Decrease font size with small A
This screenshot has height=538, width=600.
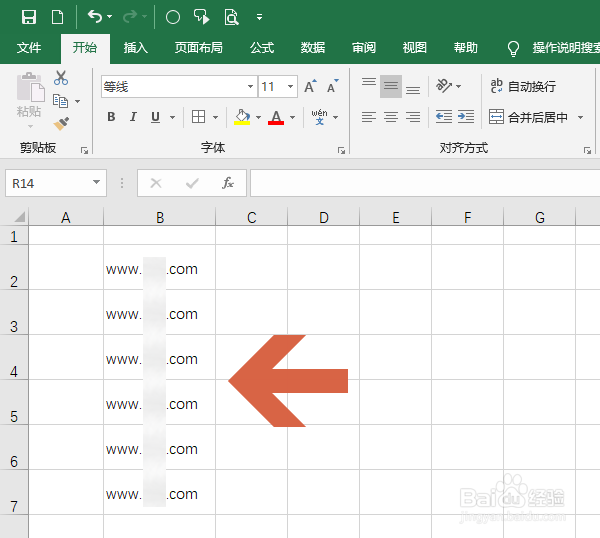click(x=333, y=86)
